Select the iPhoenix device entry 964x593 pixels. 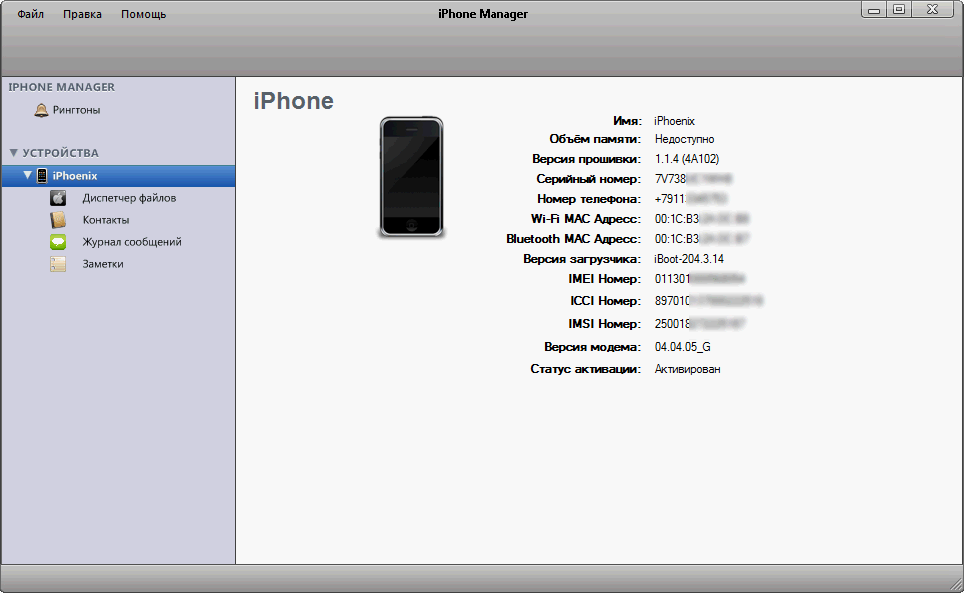[118, 176]
